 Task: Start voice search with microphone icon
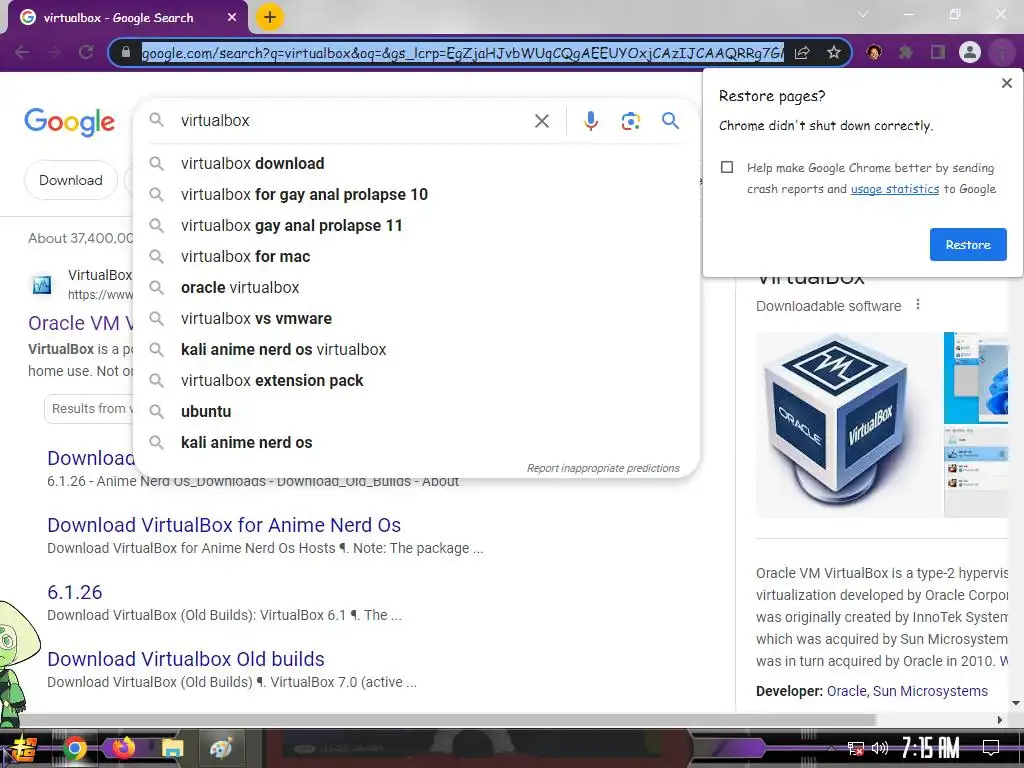(590, 121)
